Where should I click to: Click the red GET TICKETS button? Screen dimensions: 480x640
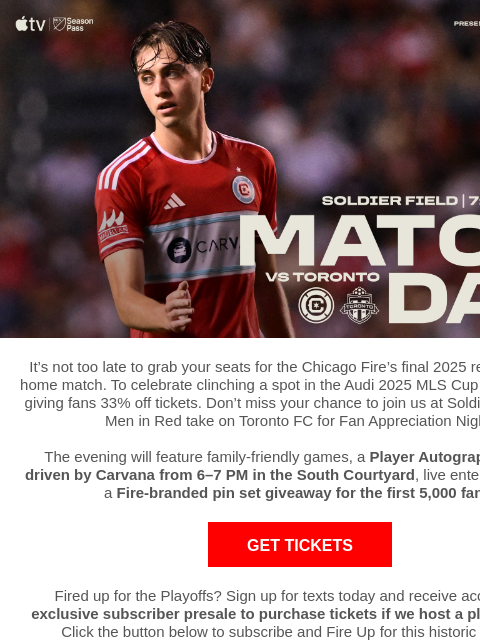point(300,544)
